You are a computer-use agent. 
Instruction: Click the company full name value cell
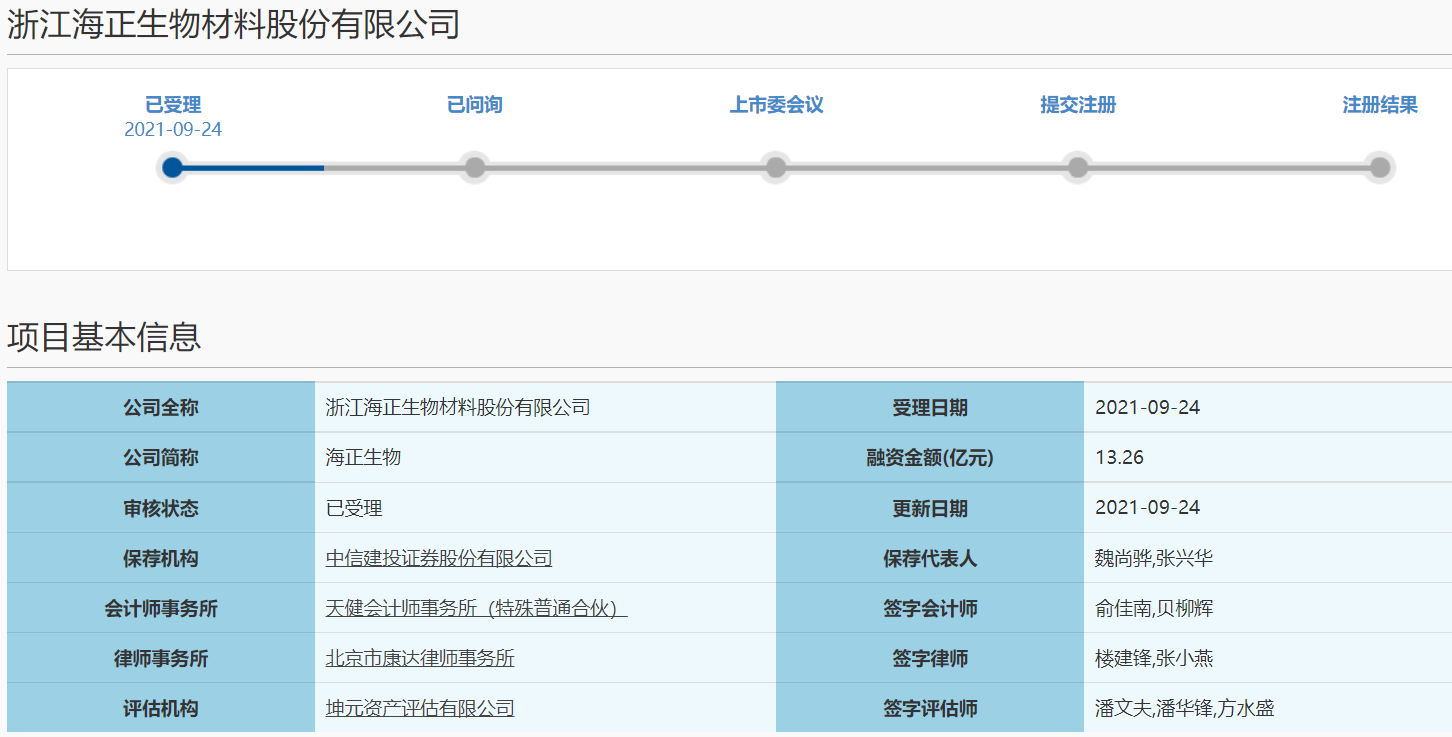pyautogui.click(x=545, y=407)
